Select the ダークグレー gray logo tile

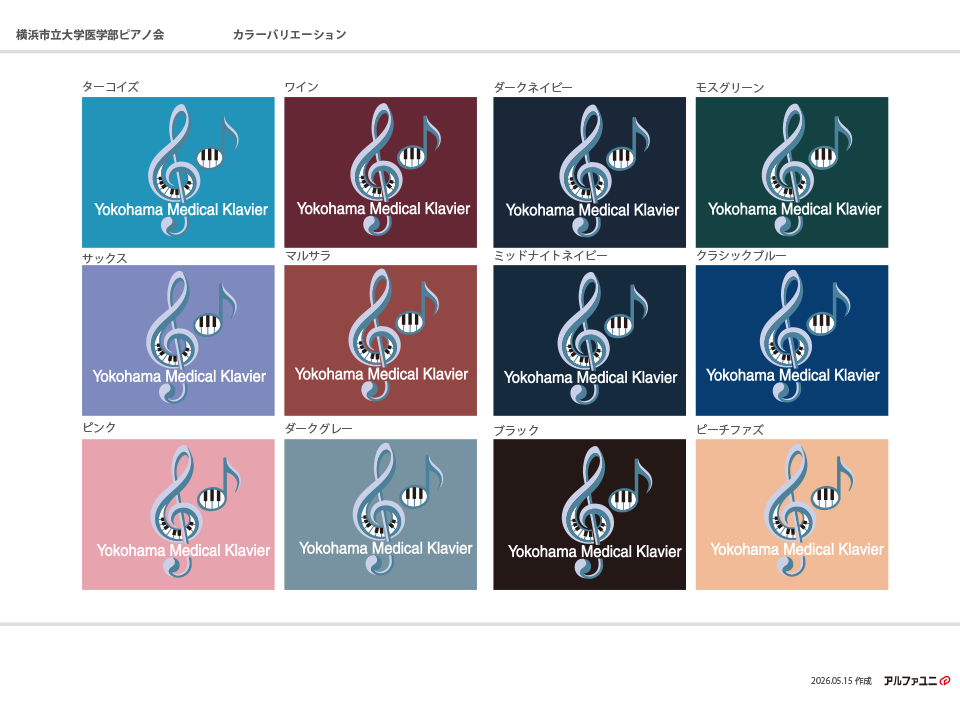[x=380, y=514]
